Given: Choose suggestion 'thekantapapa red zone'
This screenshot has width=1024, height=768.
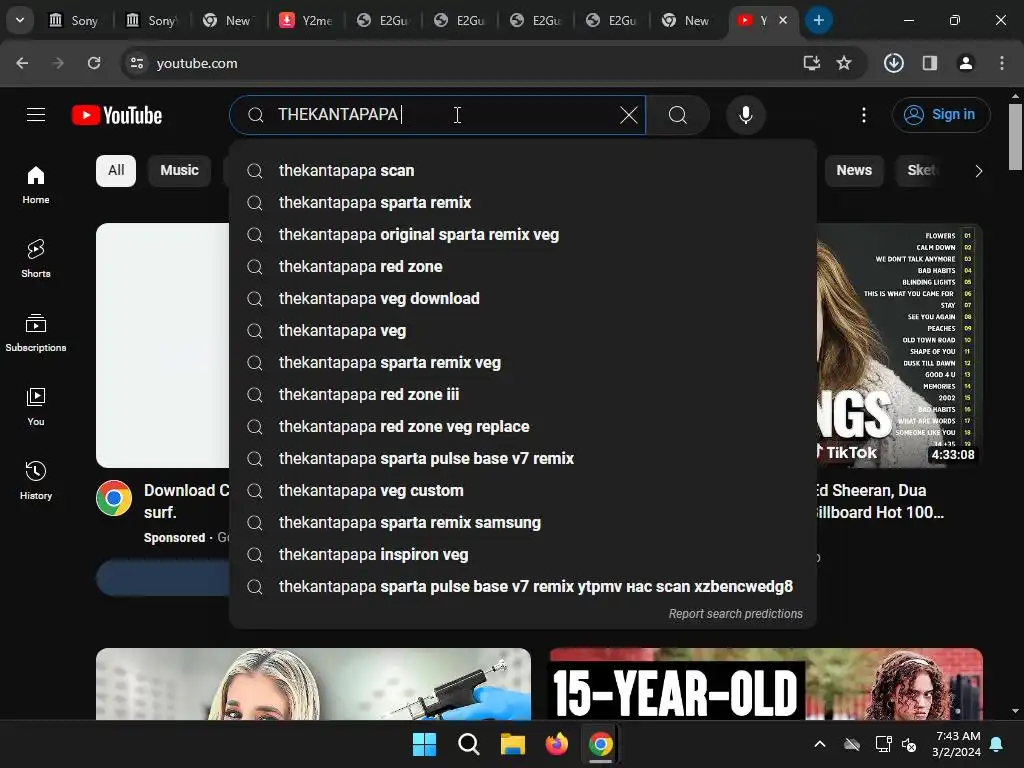Looking at the screenshot, I should tap(522, 266).
